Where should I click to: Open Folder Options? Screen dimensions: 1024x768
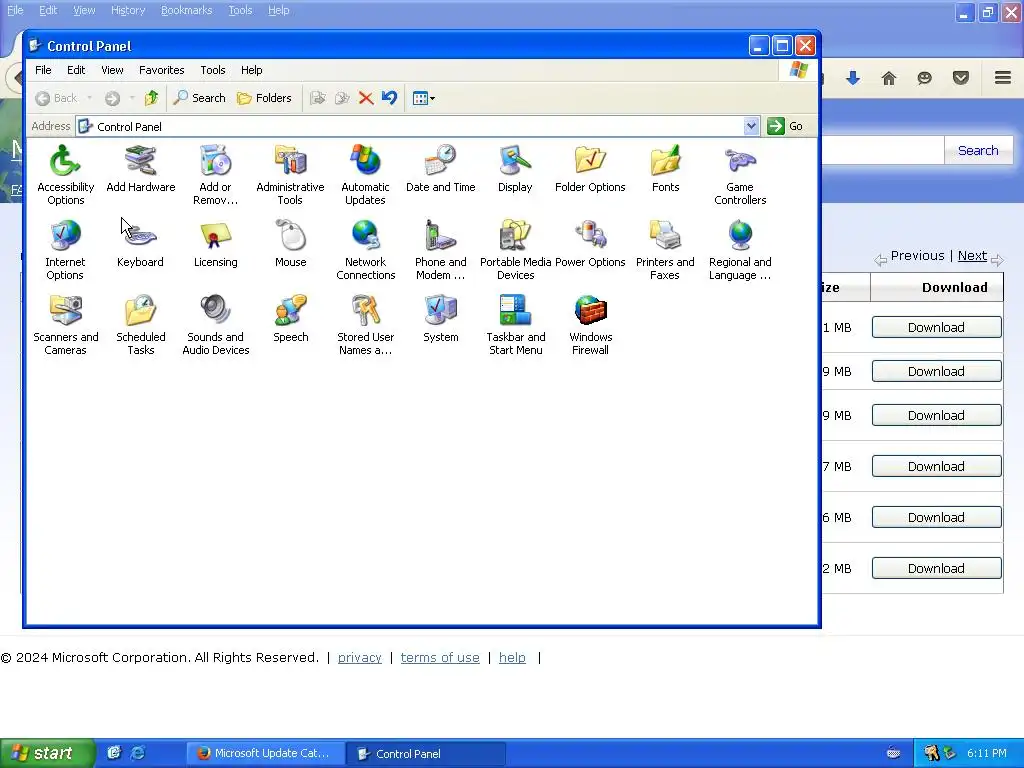590,168
